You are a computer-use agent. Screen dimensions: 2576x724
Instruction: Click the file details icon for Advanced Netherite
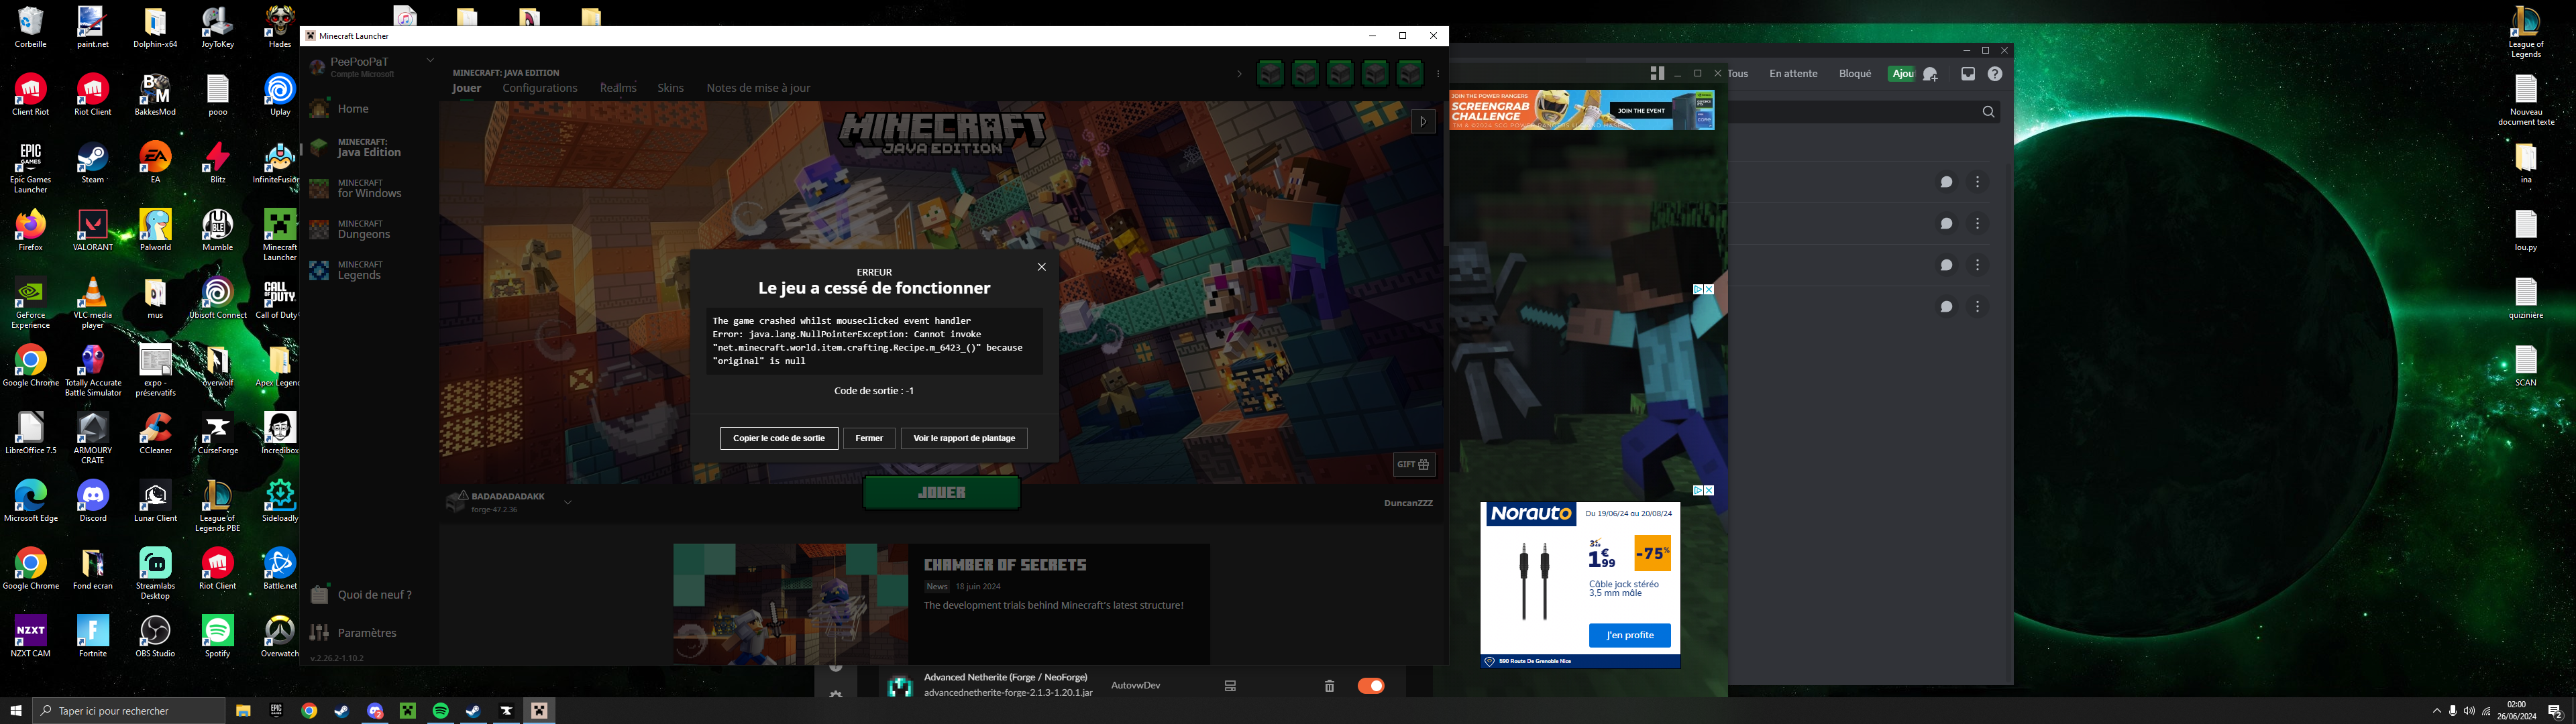[1230, 686]
